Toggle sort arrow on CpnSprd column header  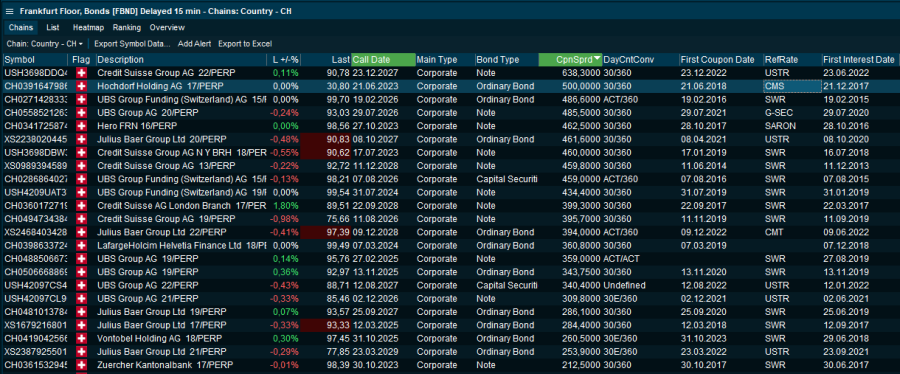pyautogui.click(x=598, y=59)
